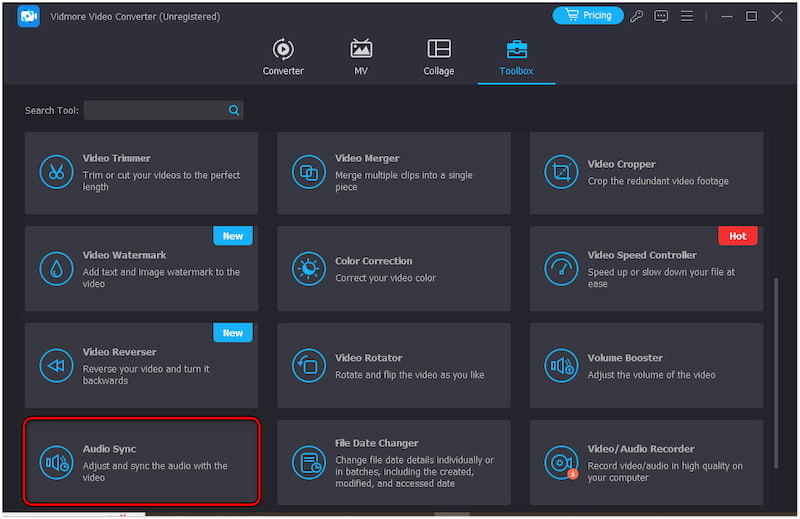
Task: Open the Video Merger tool icon
Action: [x=309, y=172]
